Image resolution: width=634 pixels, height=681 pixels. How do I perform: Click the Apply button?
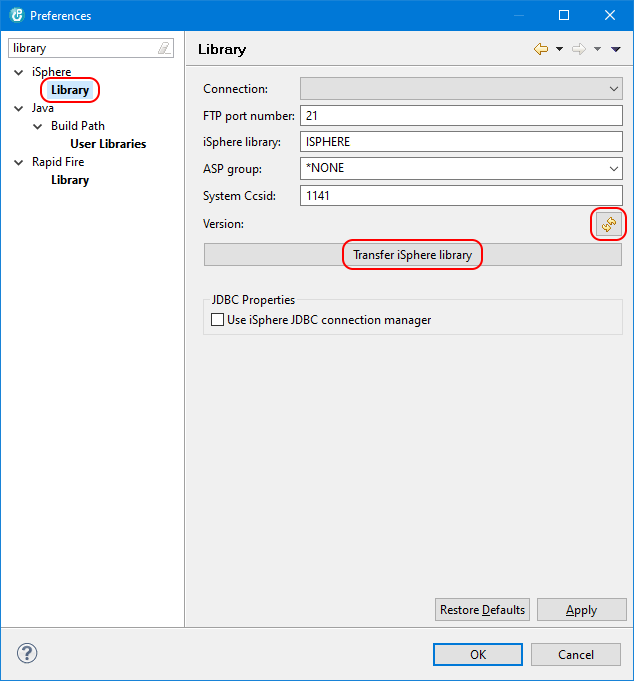coord(581,610)
